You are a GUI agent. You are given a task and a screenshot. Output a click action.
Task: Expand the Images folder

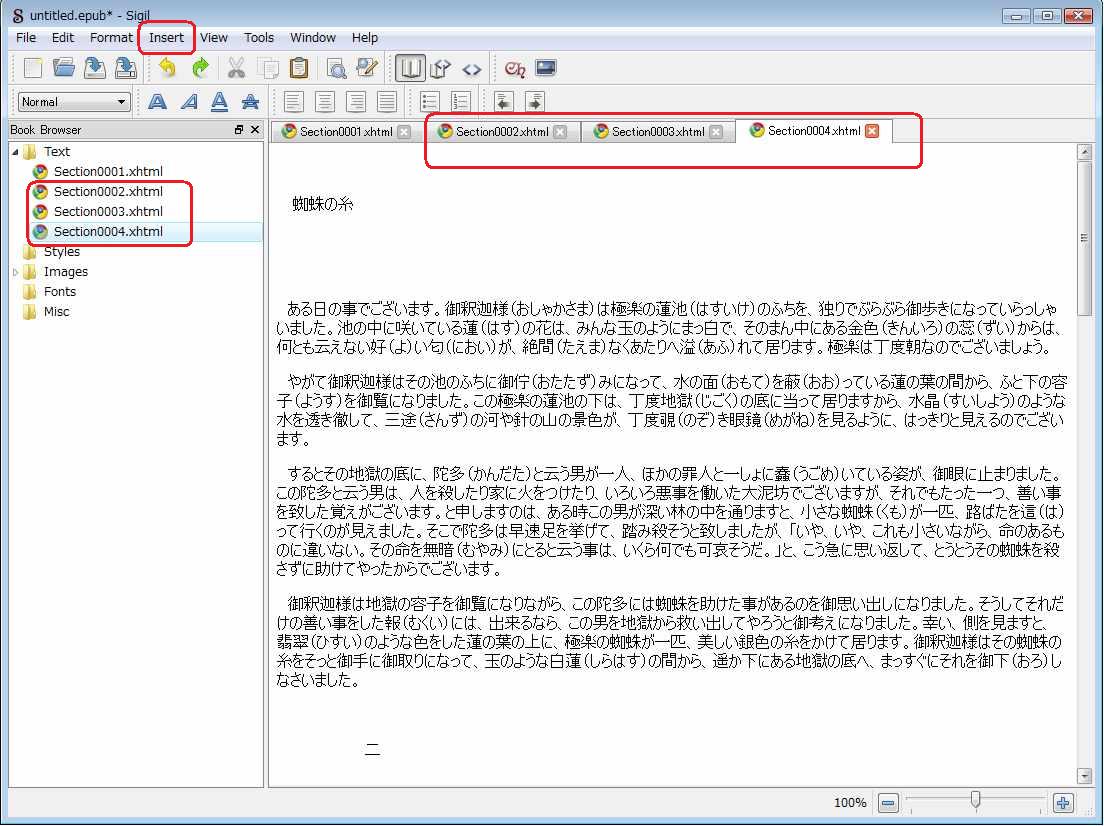tap(15, 272)
